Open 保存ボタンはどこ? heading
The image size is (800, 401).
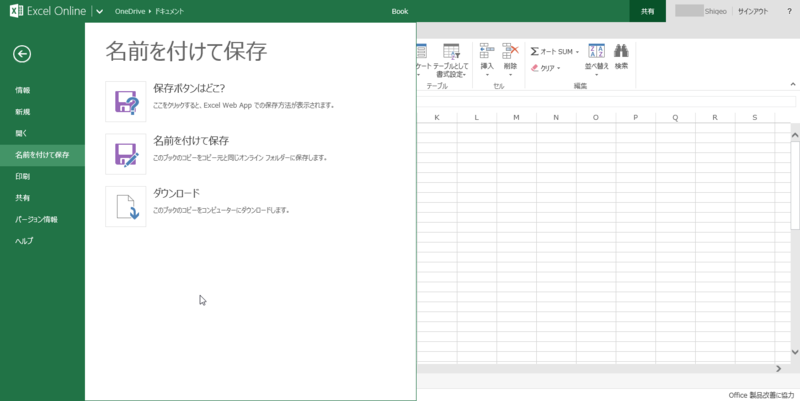coord(189,88)
